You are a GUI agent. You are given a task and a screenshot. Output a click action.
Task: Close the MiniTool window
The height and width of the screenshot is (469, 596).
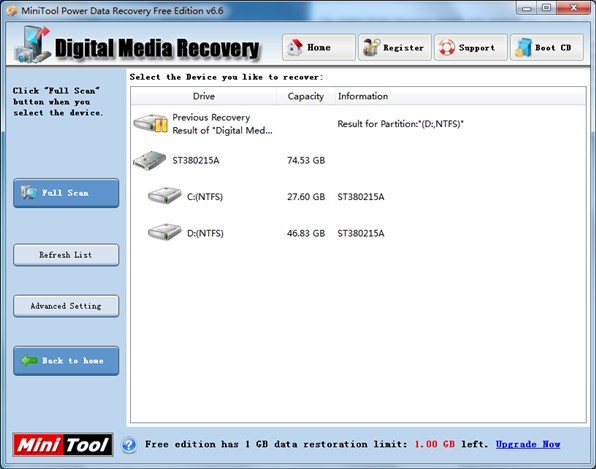(x=574, y=8)
